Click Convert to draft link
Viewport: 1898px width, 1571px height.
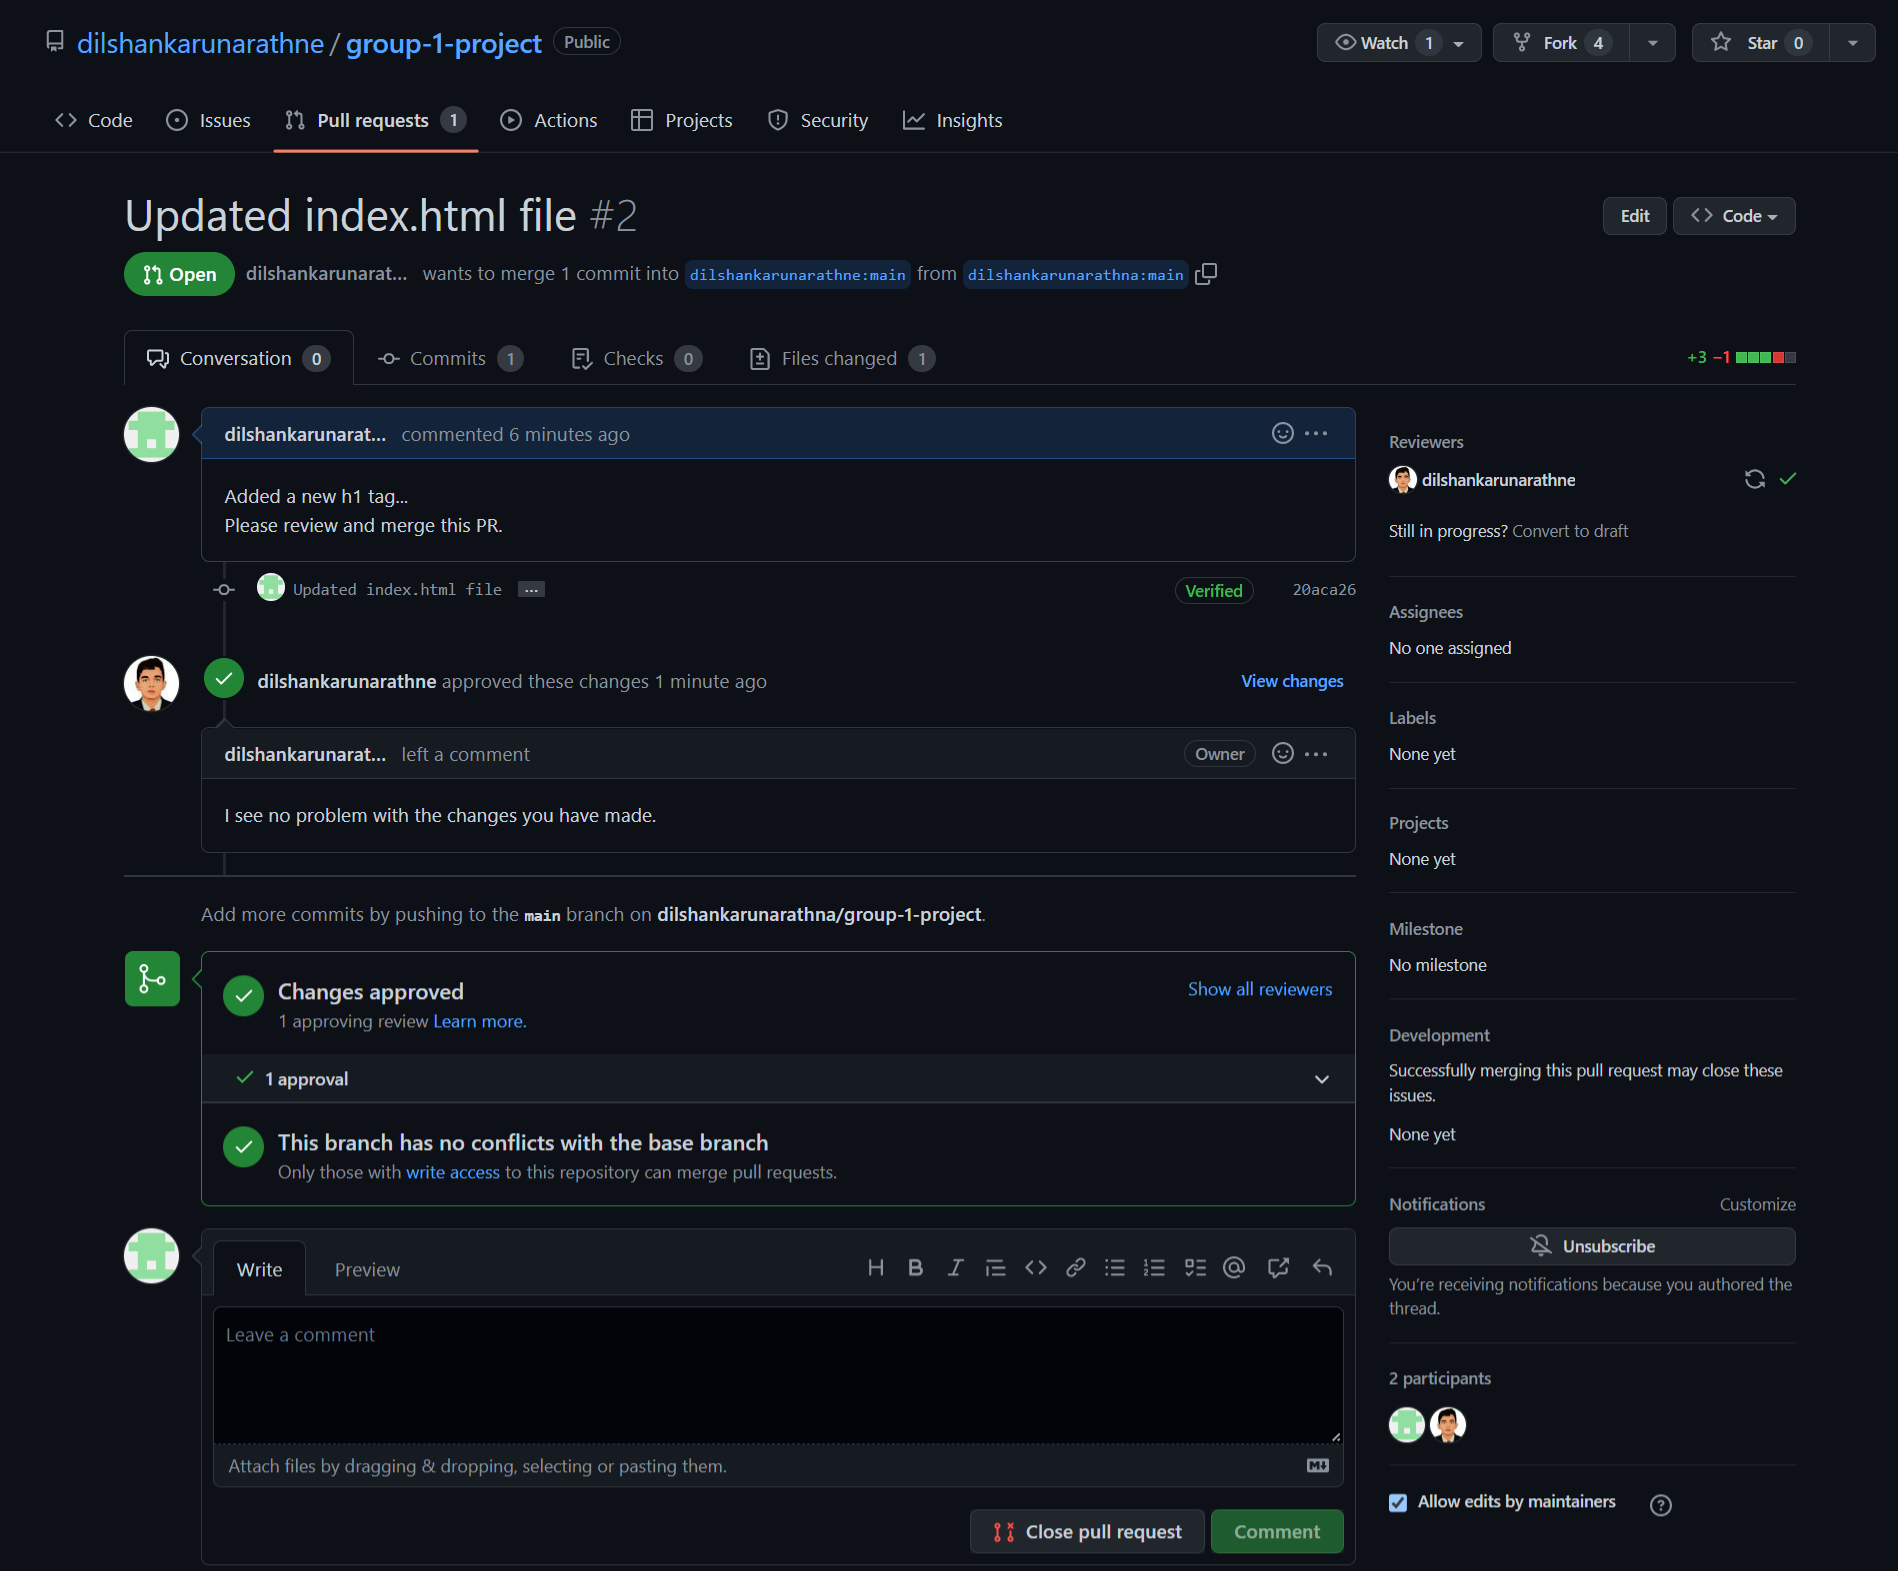(1570, 531)
